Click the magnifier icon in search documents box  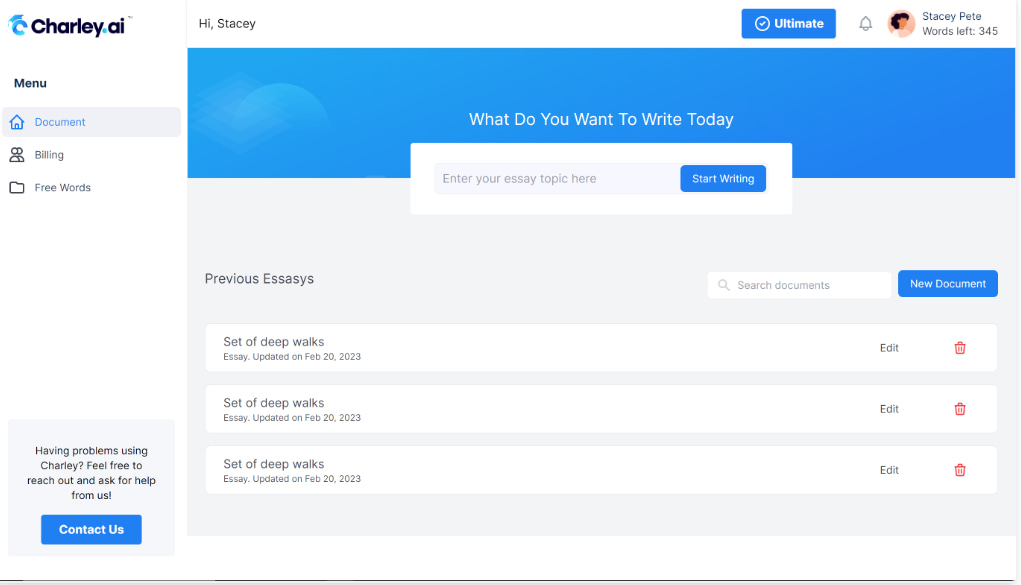723,285
